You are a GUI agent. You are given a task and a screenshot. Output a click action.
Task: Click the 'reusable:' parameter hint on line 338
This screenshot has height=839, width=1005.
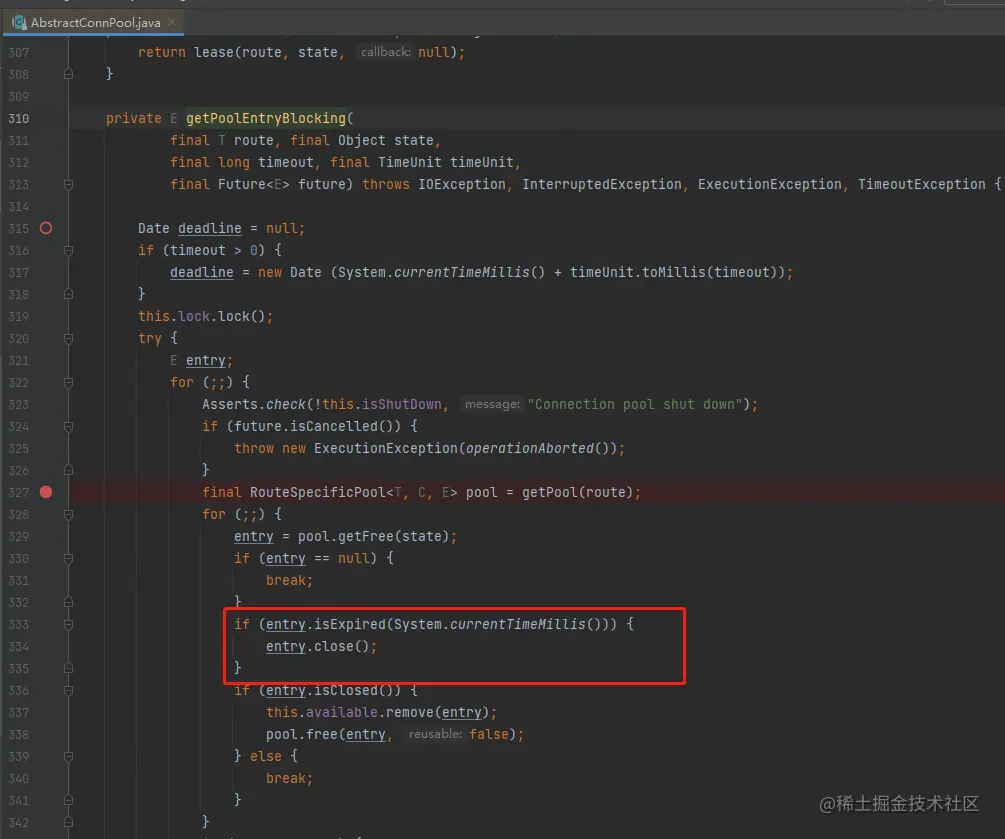click(435, 734)
